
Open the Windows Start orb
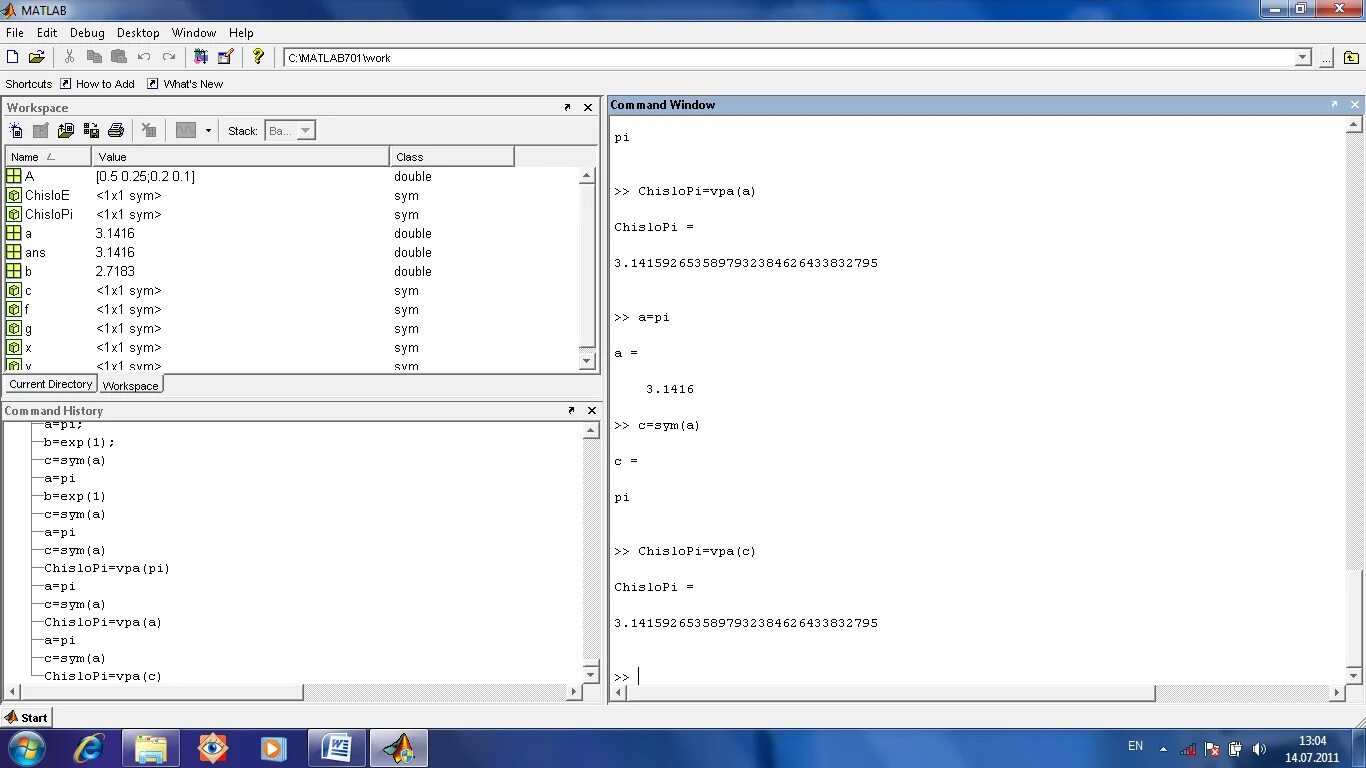pyautogui.click(x=26, y=748)
